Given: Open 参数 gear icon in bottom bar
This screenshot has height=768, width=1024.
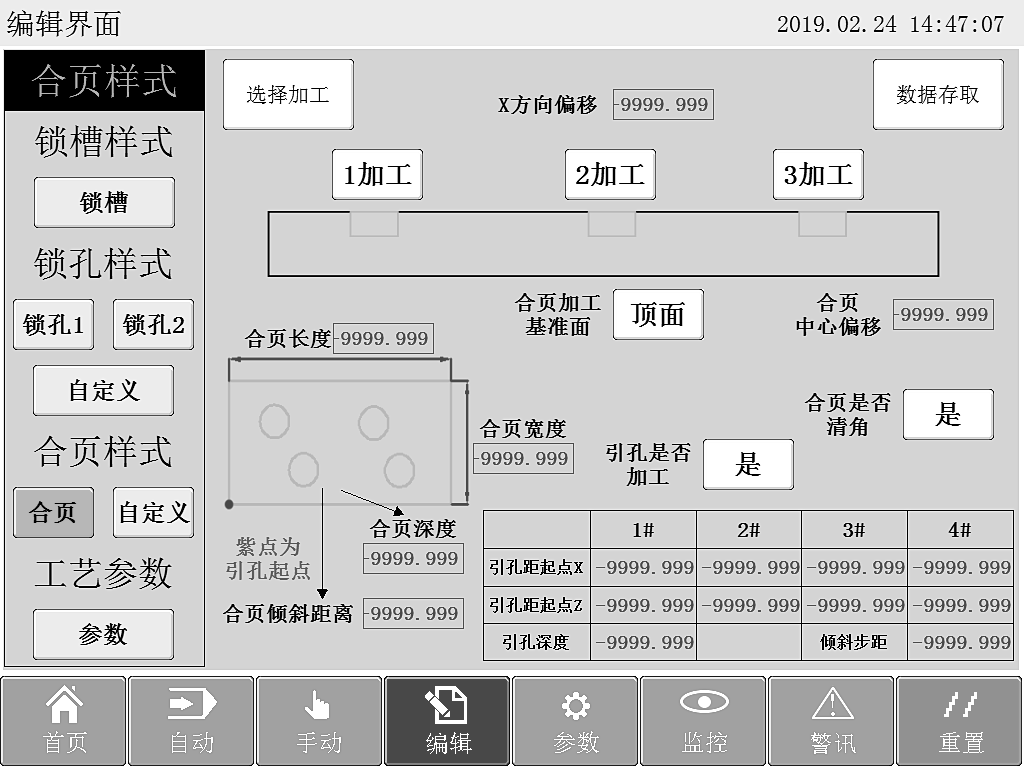Looking at the screenshot, I should click(x=575, y=720).
